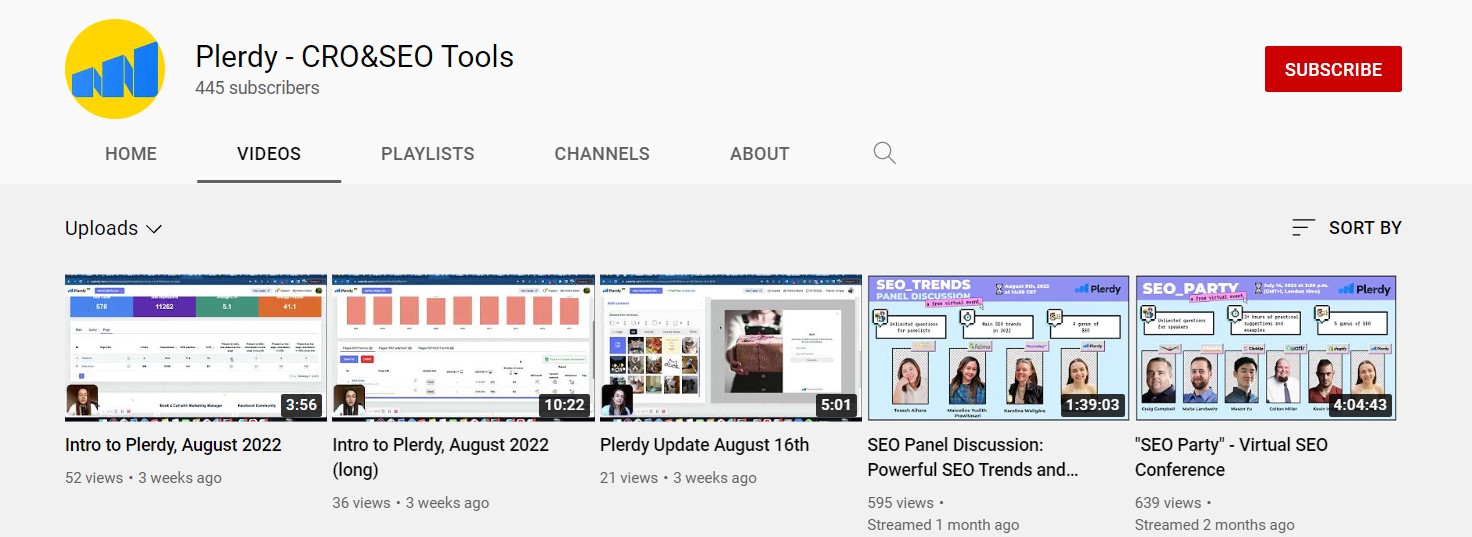The height and width of the screenshot is (537, 1472).
Task: Open the Playlists tab
Action: [428, 154]
